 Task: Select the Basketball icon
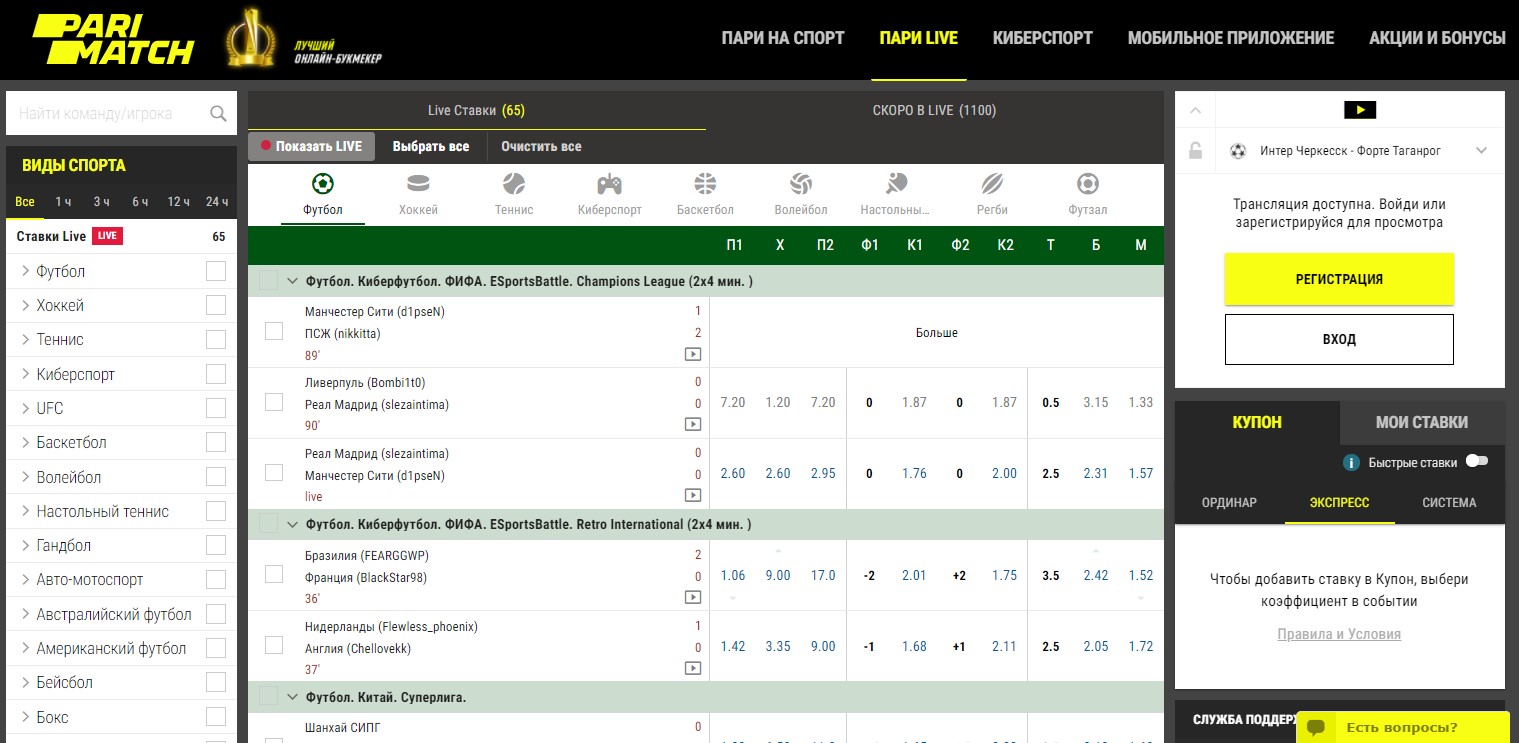pyautogui.click(x=705, y=184)
